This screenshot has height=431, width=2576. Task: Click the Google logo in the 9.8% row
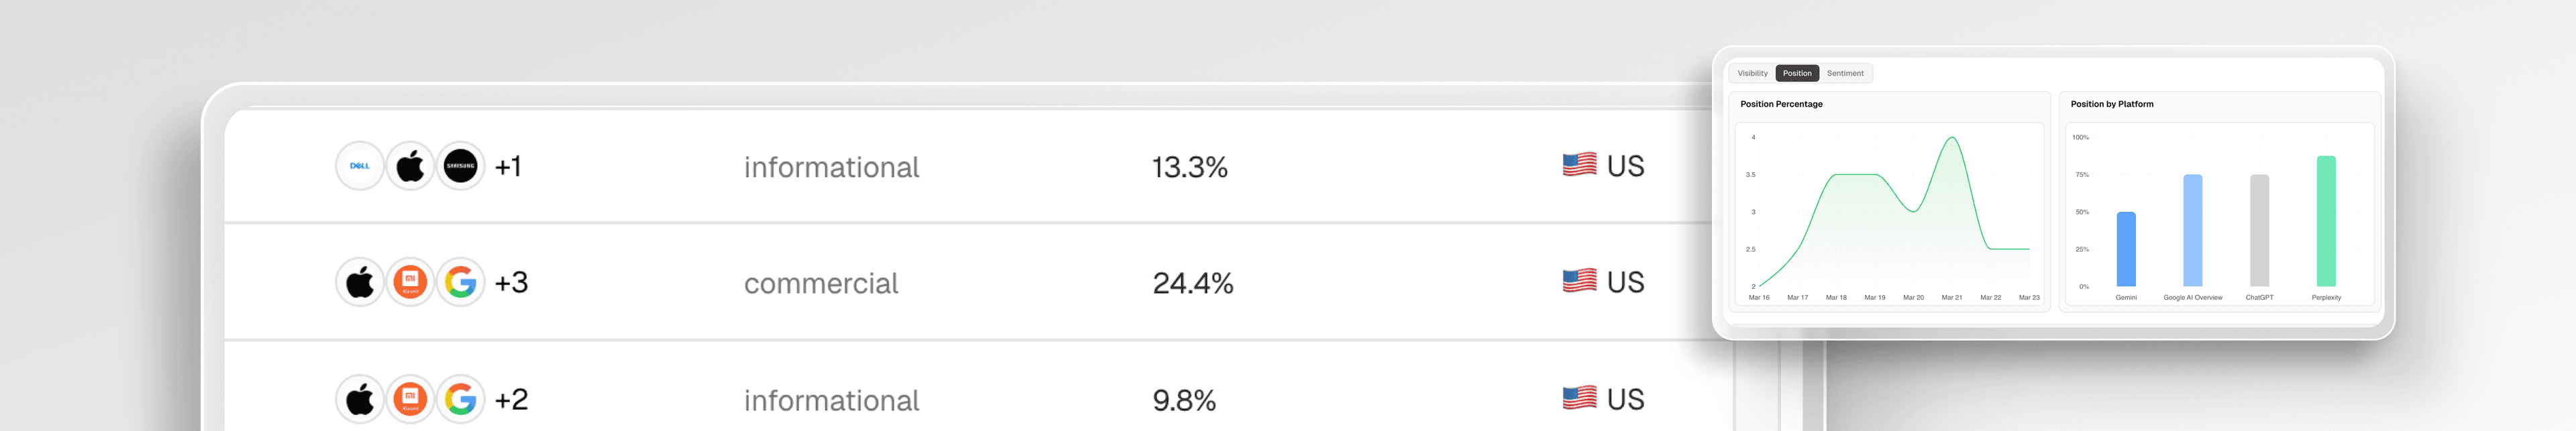pos(460,400)
